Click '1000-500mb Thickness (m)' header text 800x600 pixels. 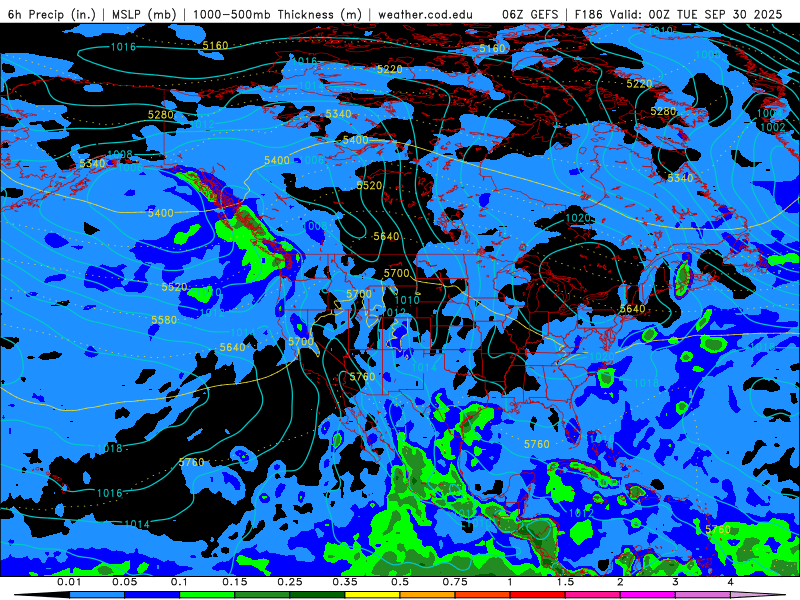(278, 14)
